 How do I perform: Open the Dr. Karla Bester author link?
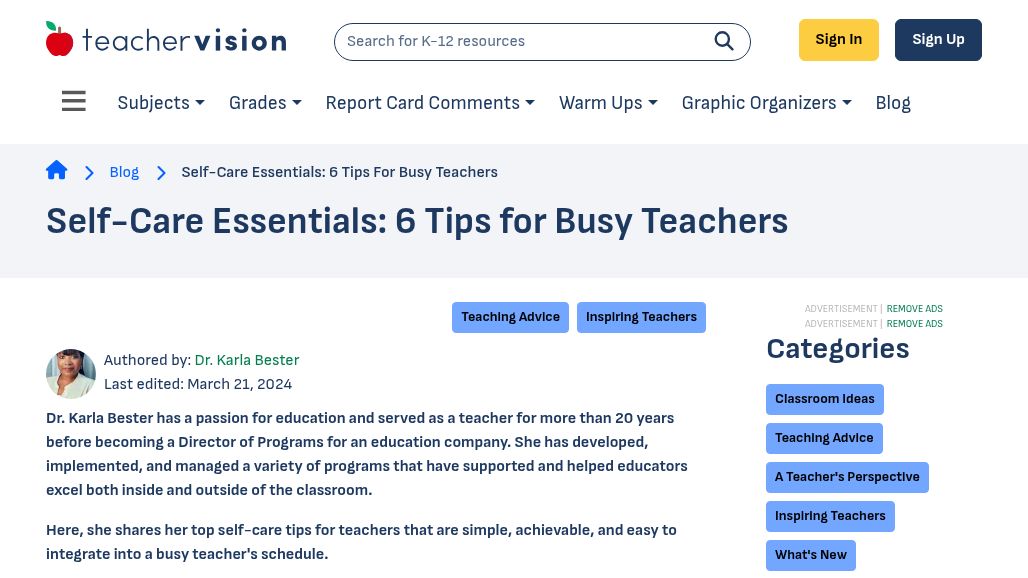point(247,360)
